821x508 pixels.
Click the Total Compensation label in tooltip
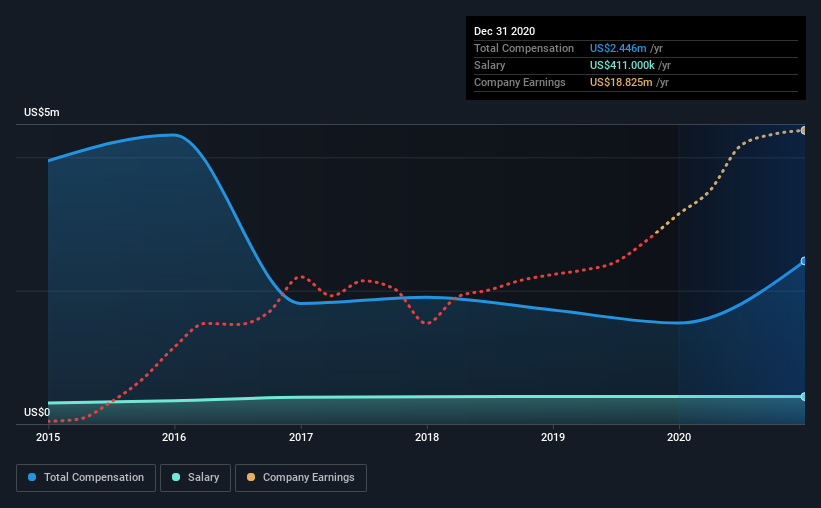click(x=524, y=48)
